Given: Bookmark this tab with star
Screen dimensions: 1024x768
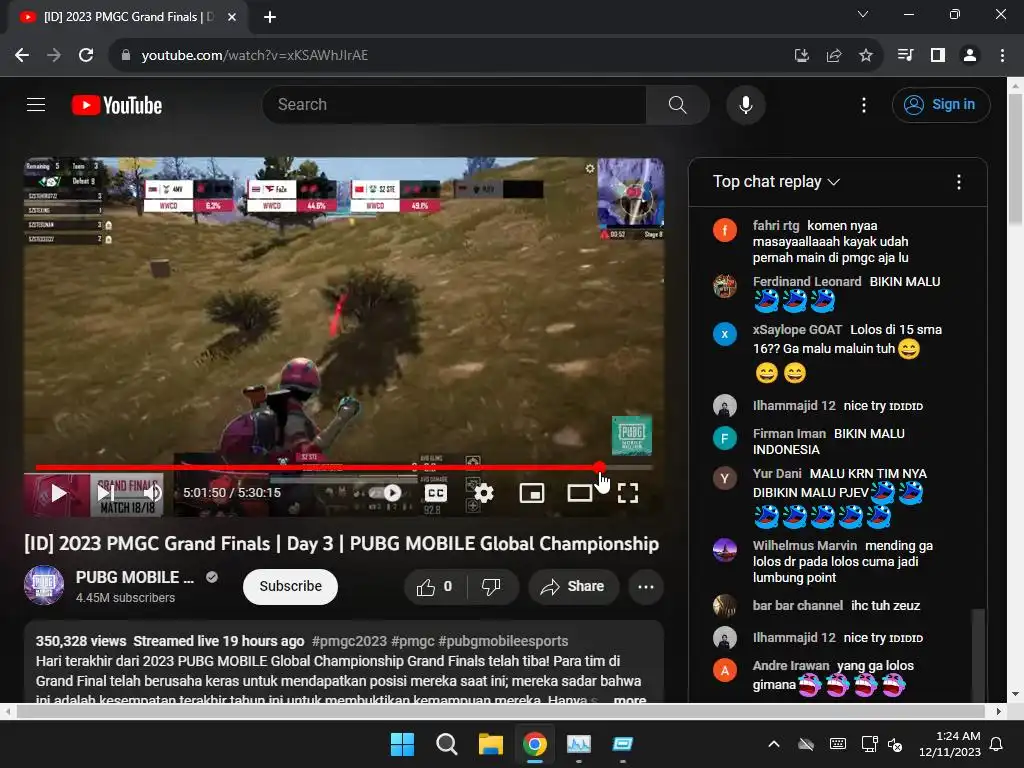Looking at the screenshot, I should [x=866, y=56].
